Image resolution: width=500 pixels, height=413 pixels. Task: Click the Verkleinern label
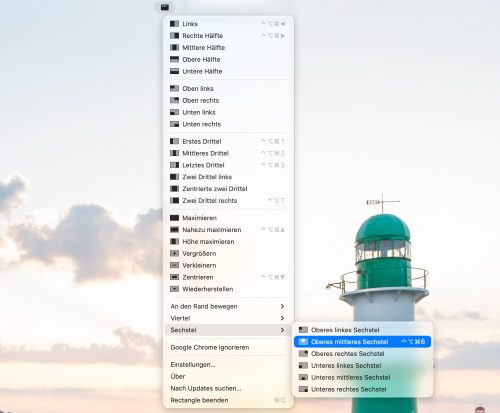[199, 265]
